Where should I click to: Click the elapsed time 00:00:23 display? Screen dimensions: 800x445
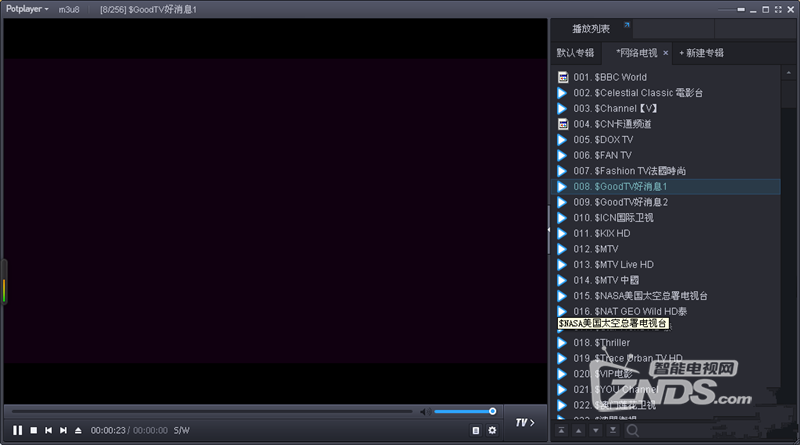tap(108, 430)
